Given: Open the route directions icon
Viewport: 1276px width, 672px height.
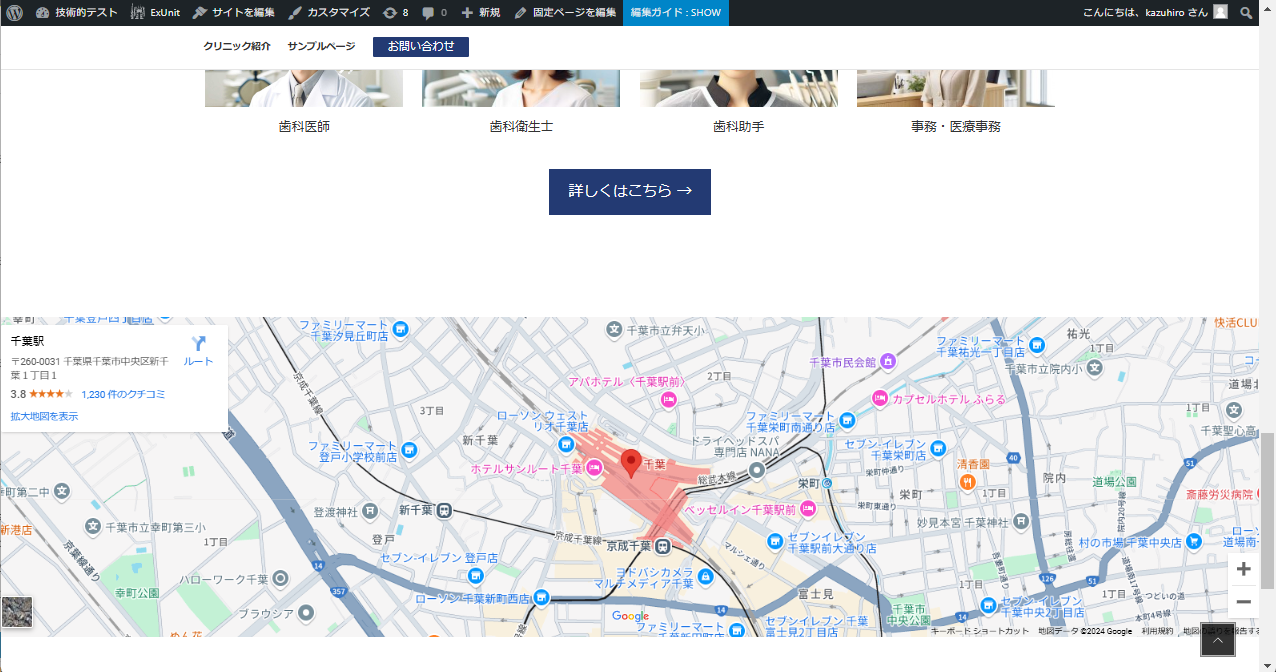Looking at the screenshot, I should pos(198,345).
